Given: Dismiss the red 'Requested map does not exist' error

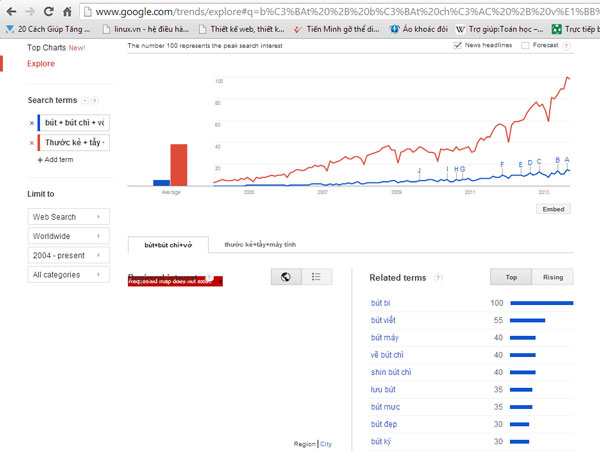Looking at the screenshot, I should tap(220, 282).
